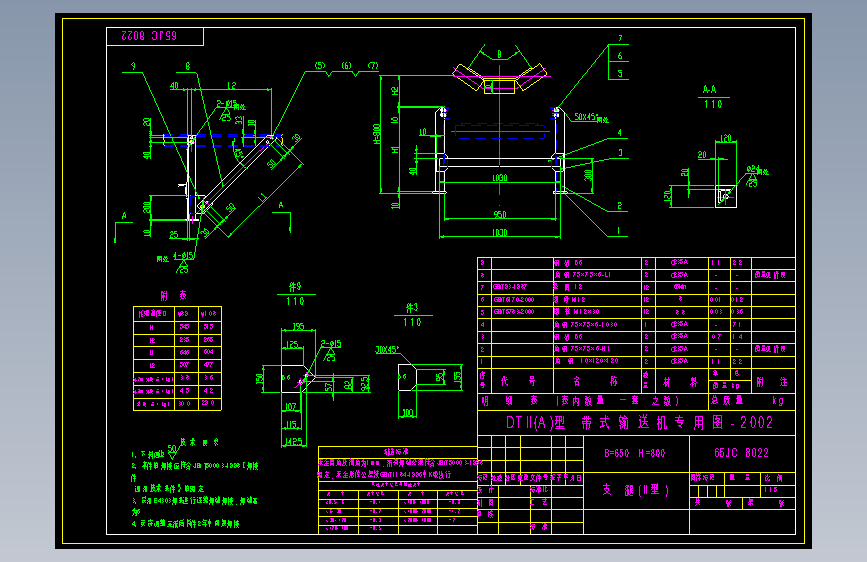Select the 950 dimension under the front view
The image size is (867, 562).
coord(500,214)
